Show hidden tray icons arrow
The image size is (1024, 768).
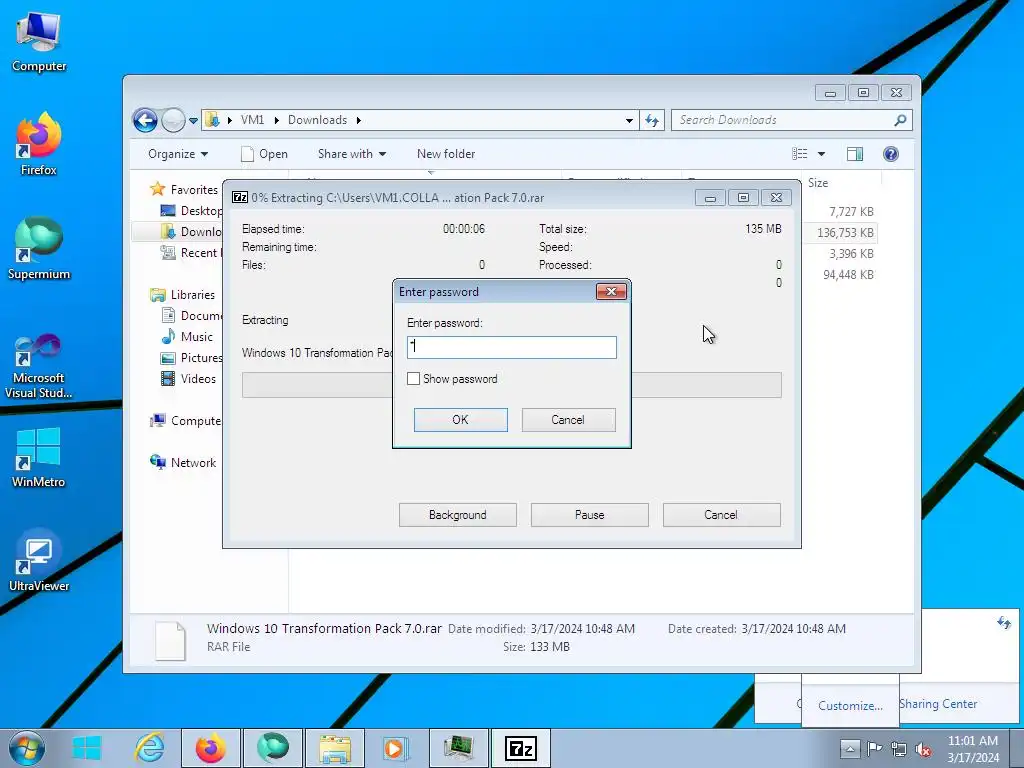point(850,748)
